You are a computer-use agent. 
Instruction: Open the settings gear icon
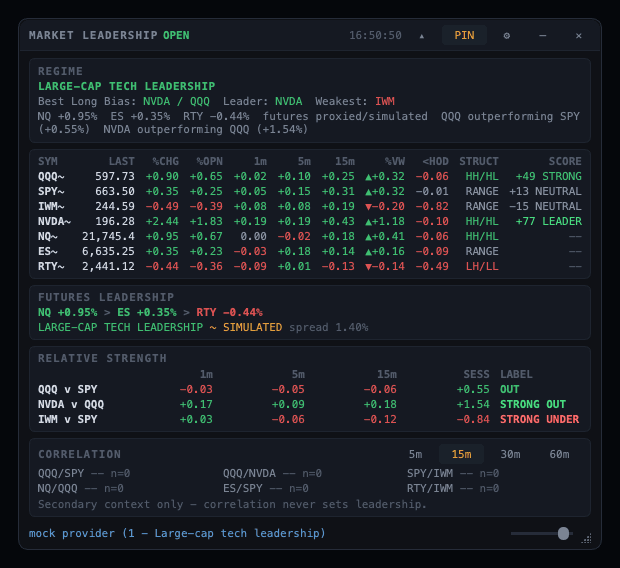click(507, 36)
